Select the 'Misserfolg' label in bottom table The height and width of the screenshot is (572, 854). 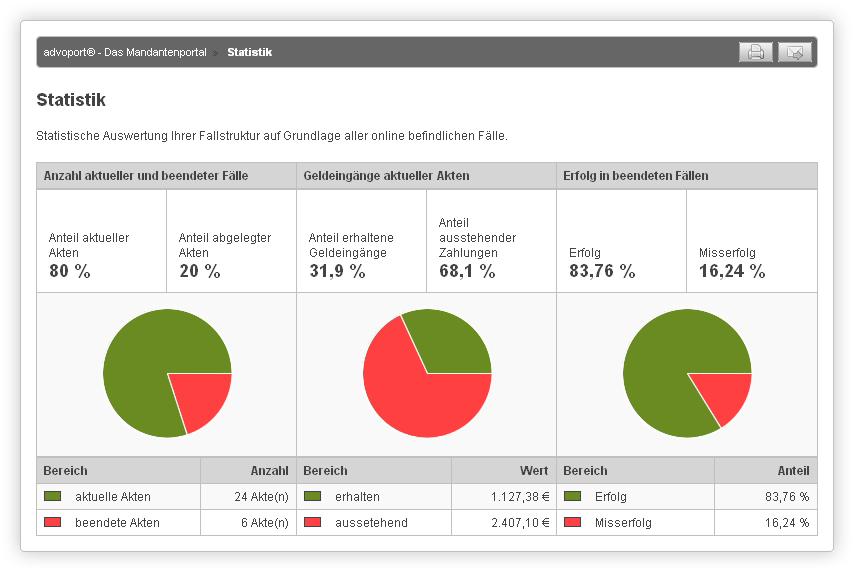tap(623, 522)
